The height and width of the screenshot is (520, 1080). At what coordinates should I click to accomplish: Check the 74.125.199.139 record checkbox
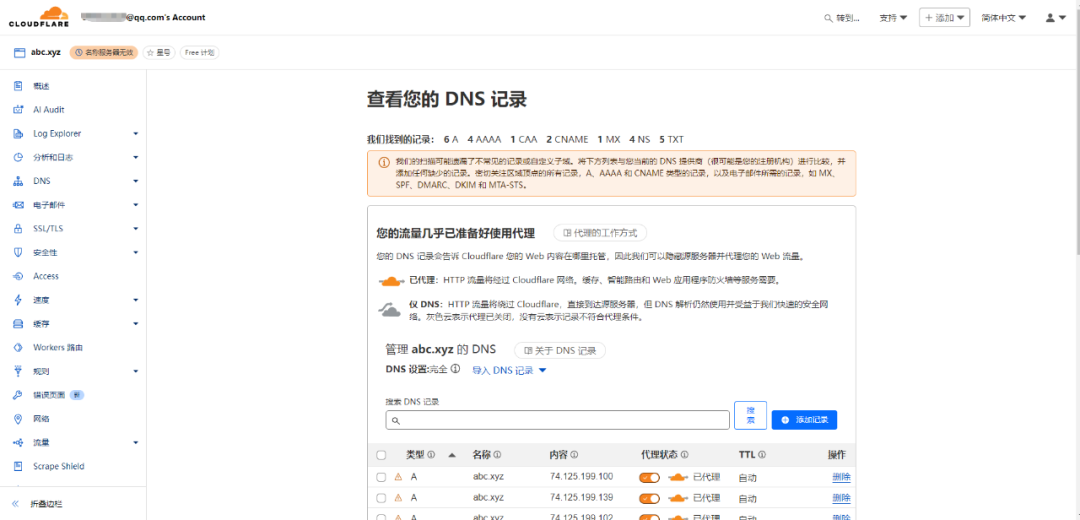(381, 497)
